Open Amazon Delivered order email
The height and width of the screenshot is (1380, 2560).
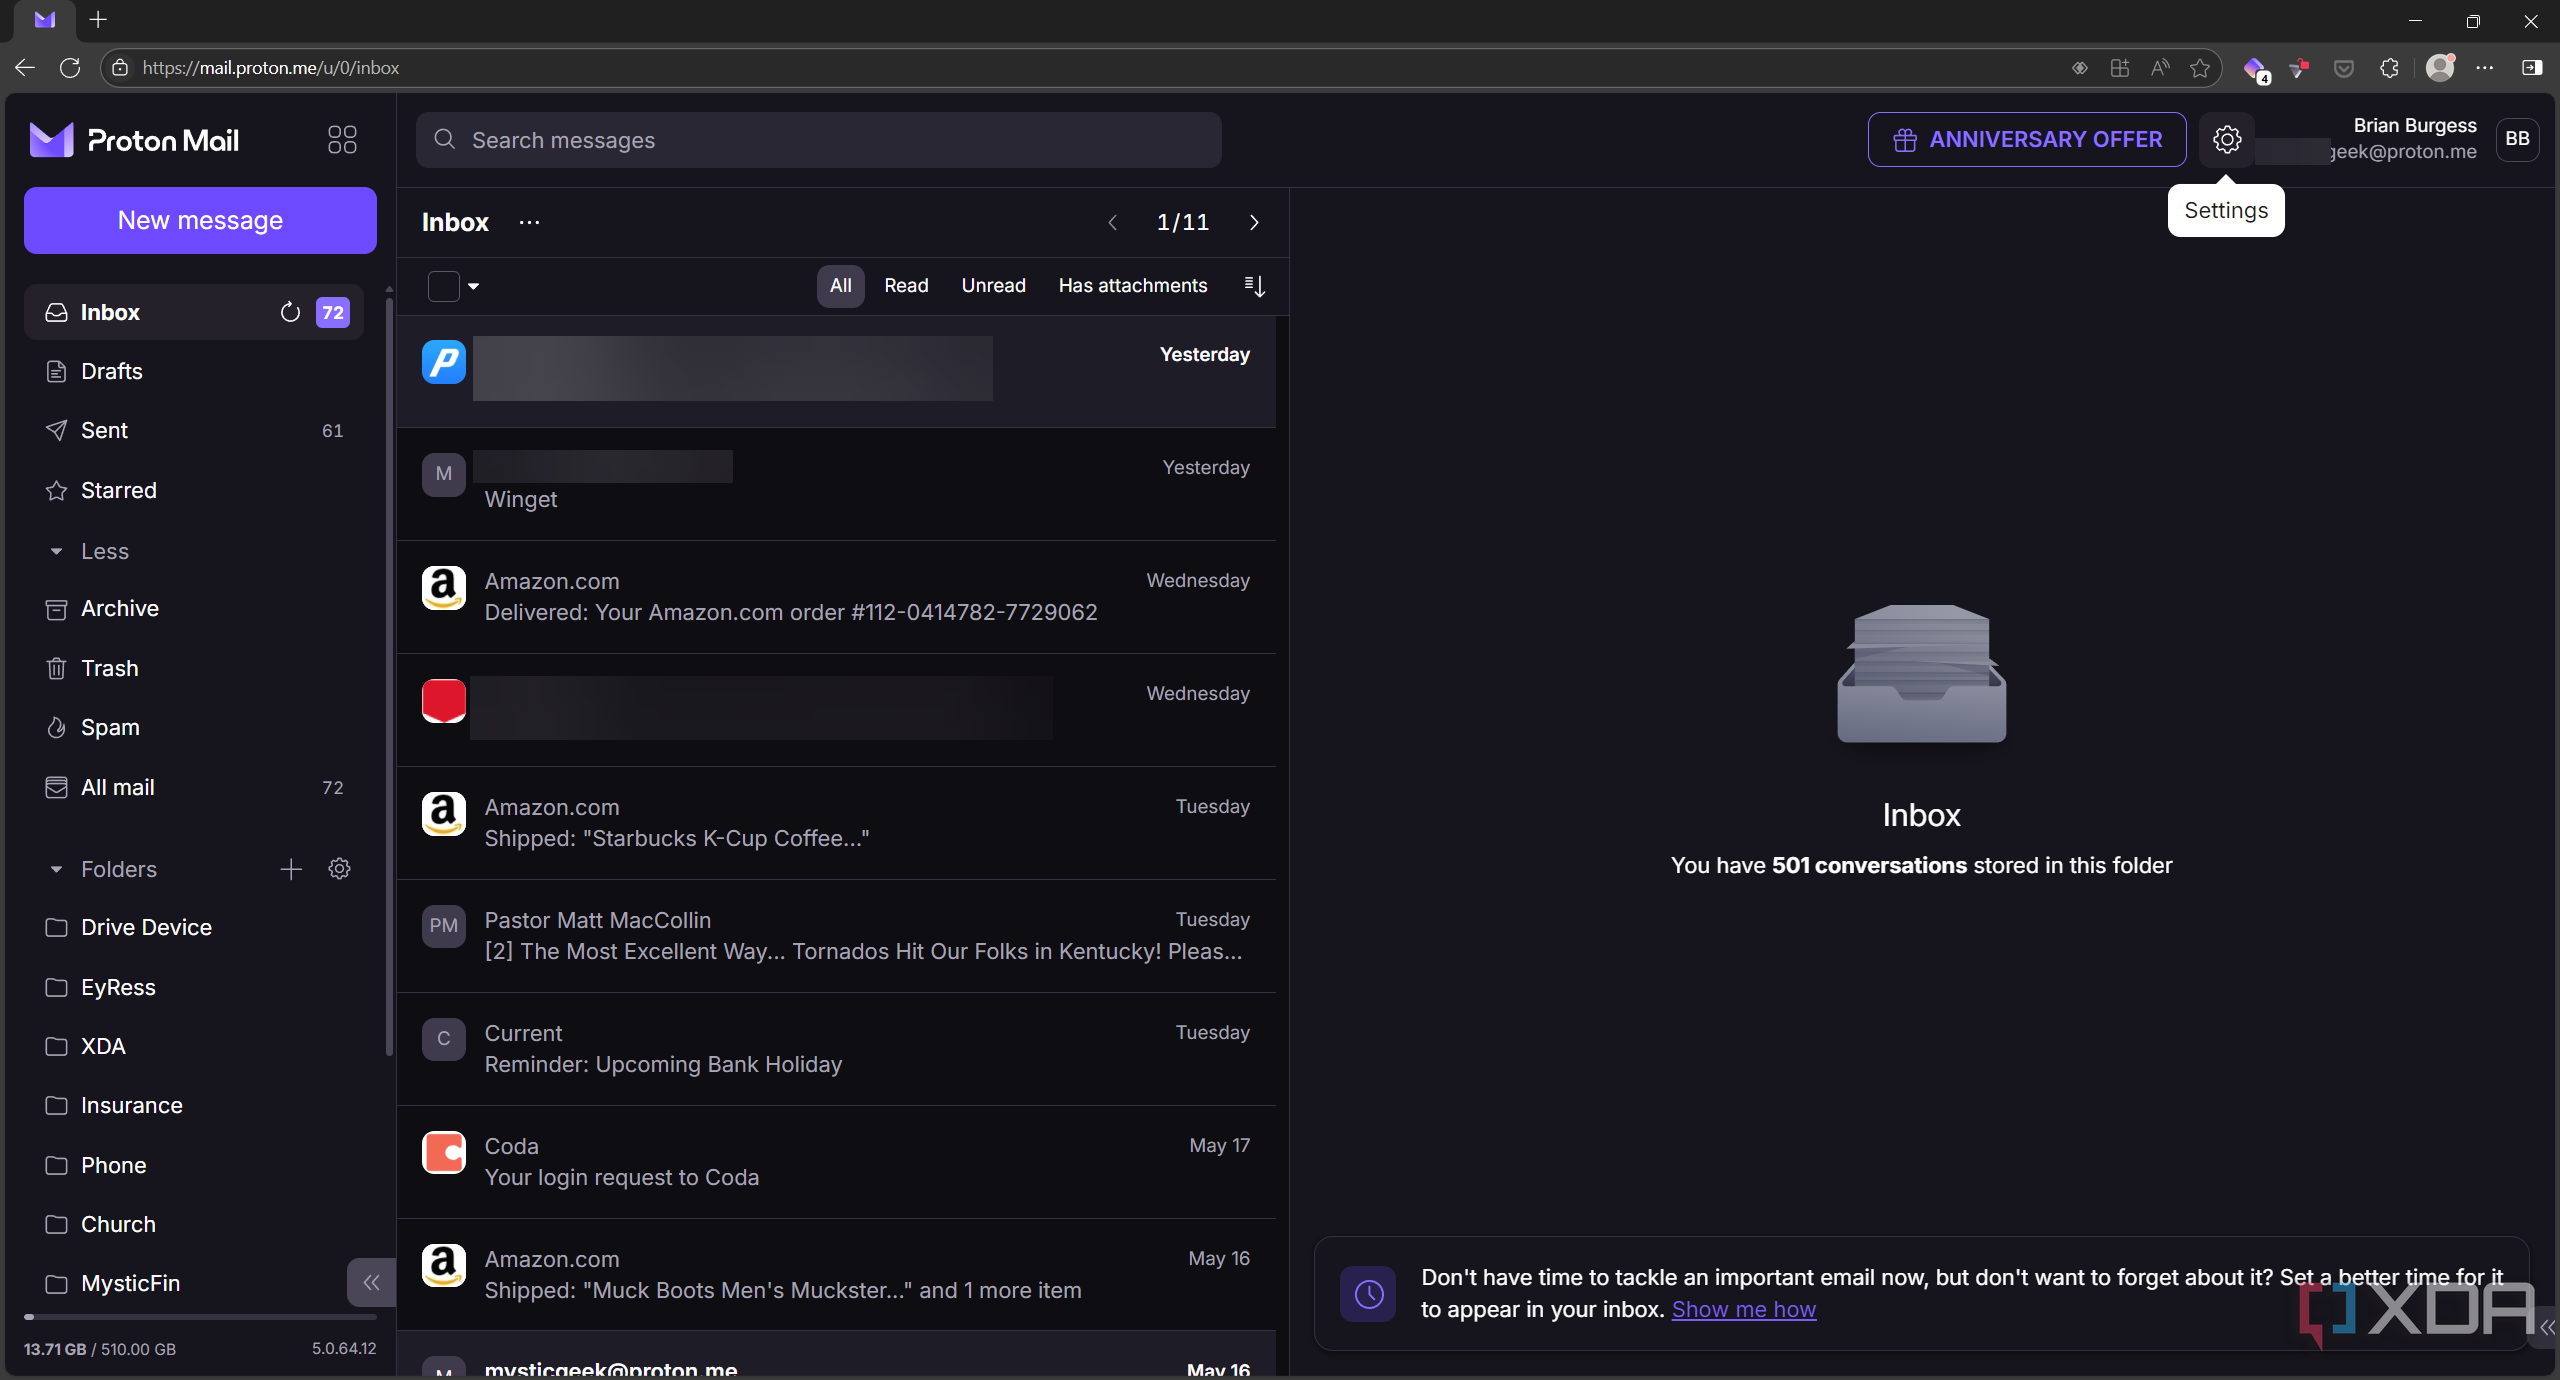pyautogui.click(x=836, y=597)
